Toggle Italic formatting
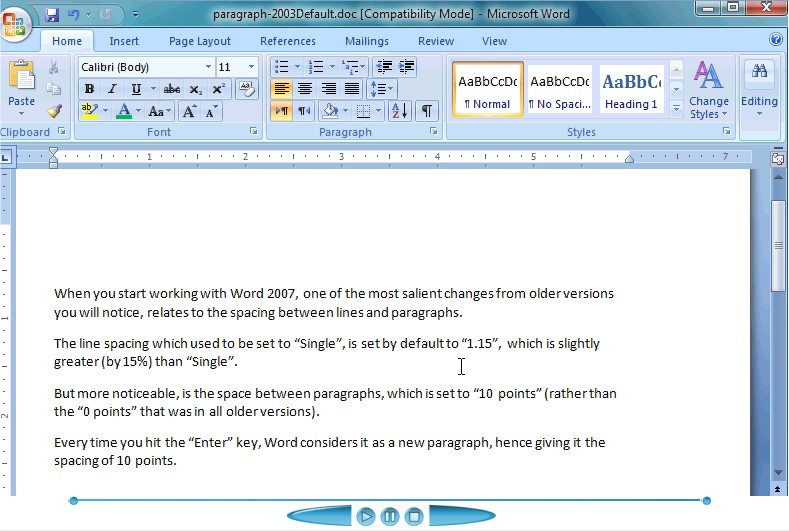This screenshot has height=531, width=789. click(x=112, y=89)
